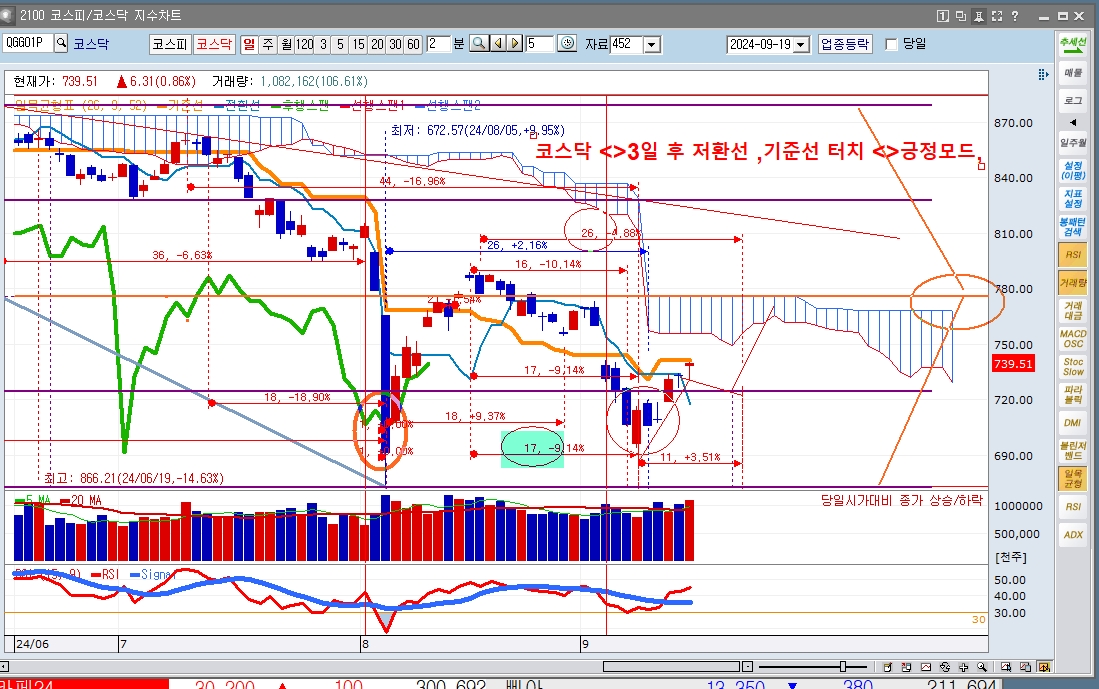Open 지표설정 in the sidebar

pyautogui.click(x=1072, y=198)
